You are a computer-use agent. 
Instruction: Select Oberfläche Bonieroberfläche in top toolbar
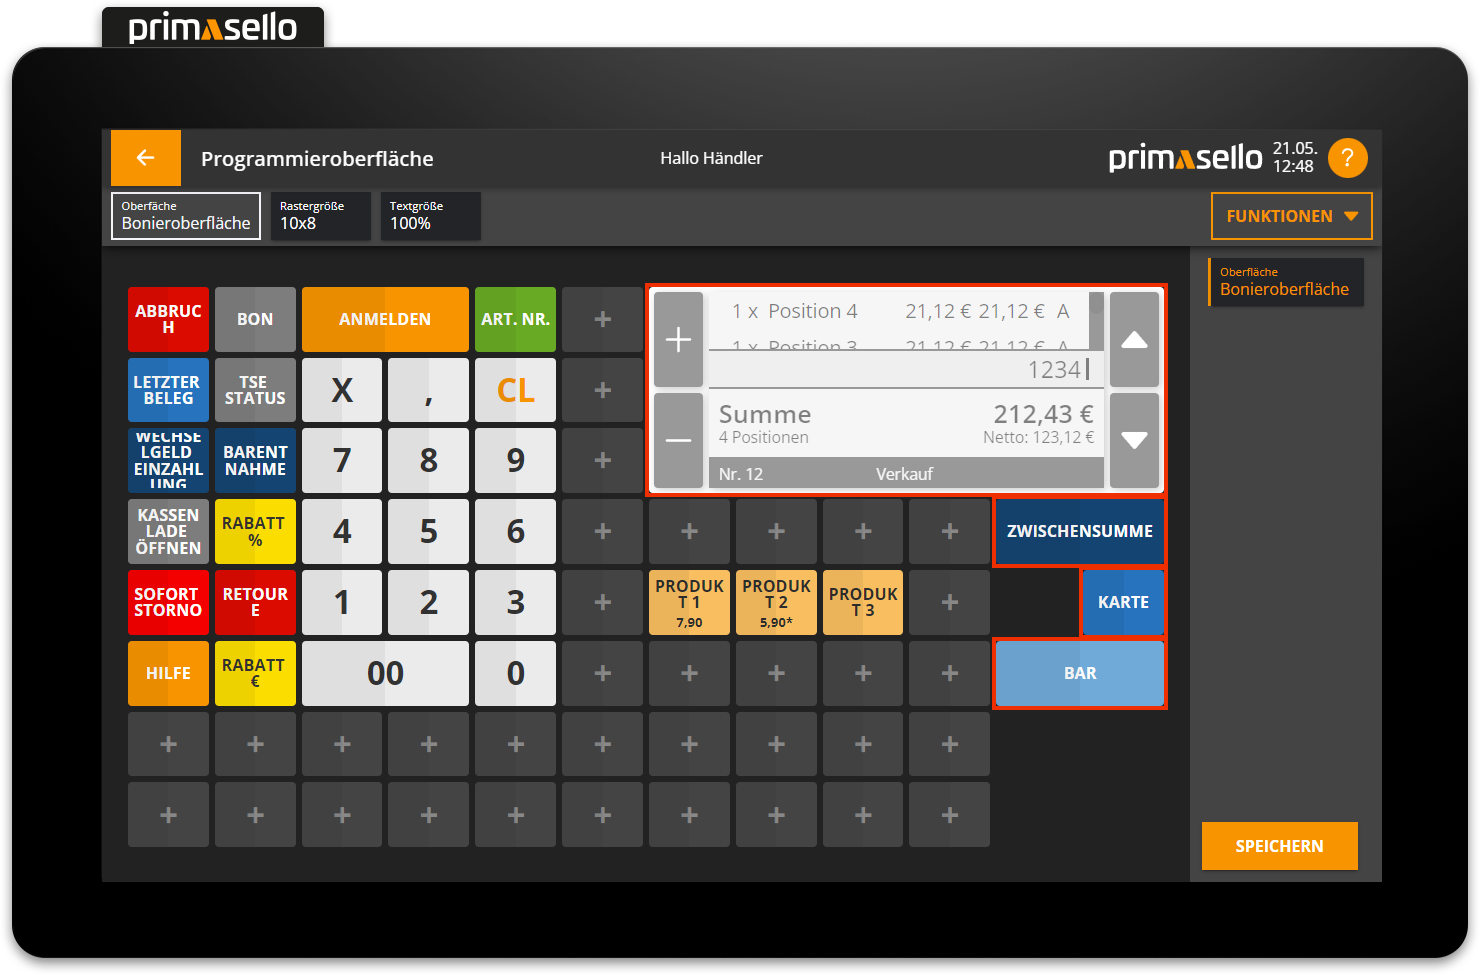coord(186,216)
